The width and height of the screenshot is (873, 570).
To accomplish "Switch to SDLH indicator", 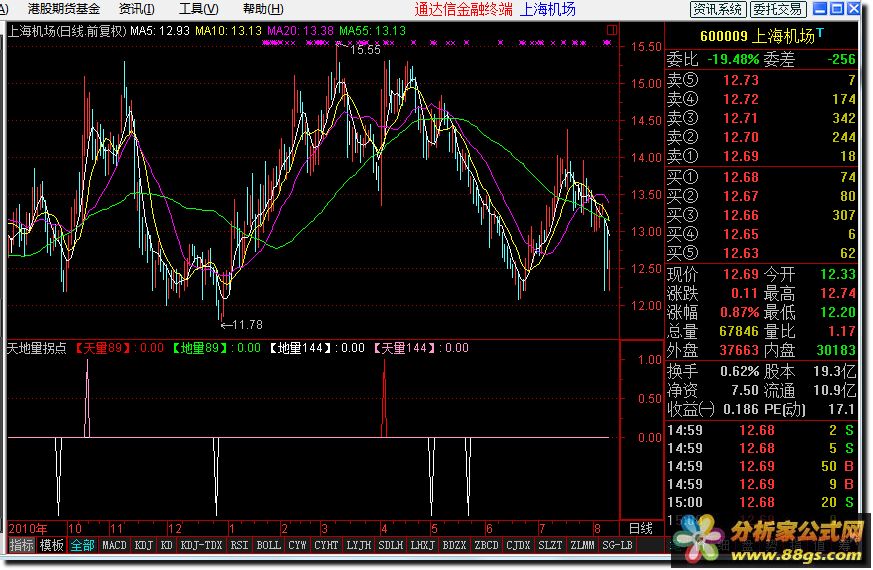I will click(x=391, y=545).
